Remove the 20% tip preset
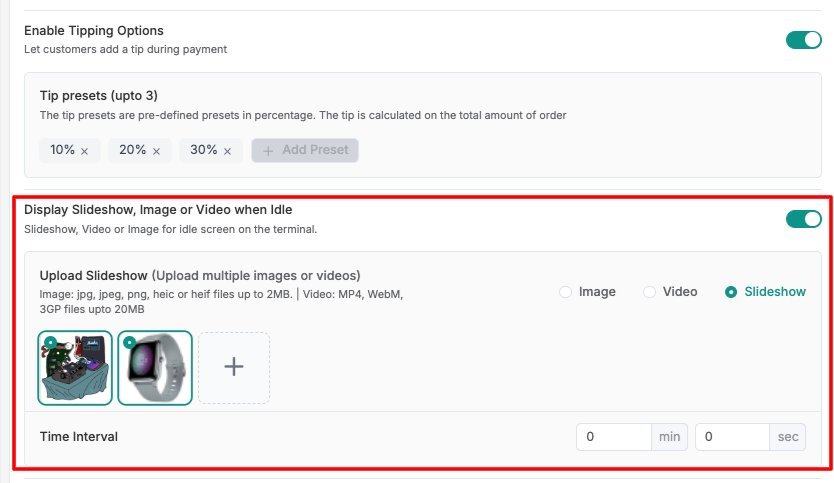This screenshot has width=834, height=483. coord(156,151)
